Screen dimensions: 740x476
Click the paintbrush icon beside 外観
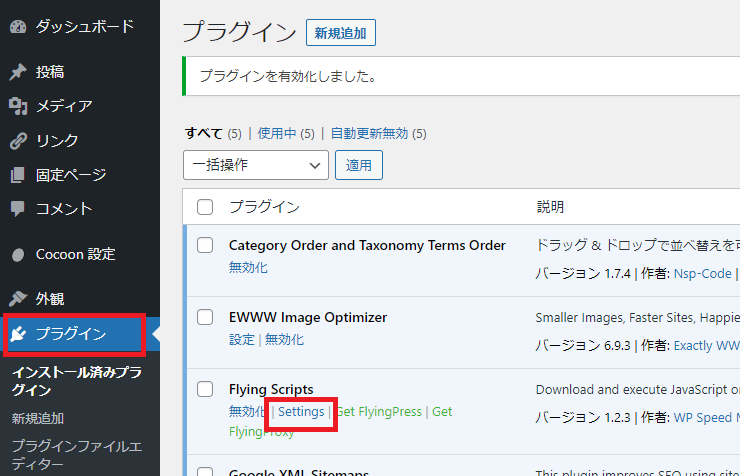(18, 299)
